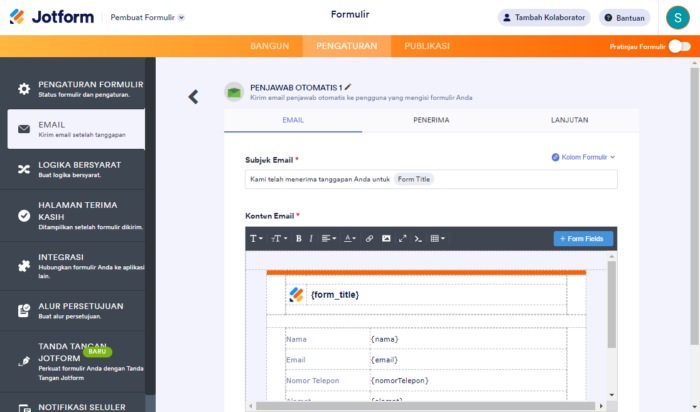Click editor scroll-down arrow

point(612,395)
